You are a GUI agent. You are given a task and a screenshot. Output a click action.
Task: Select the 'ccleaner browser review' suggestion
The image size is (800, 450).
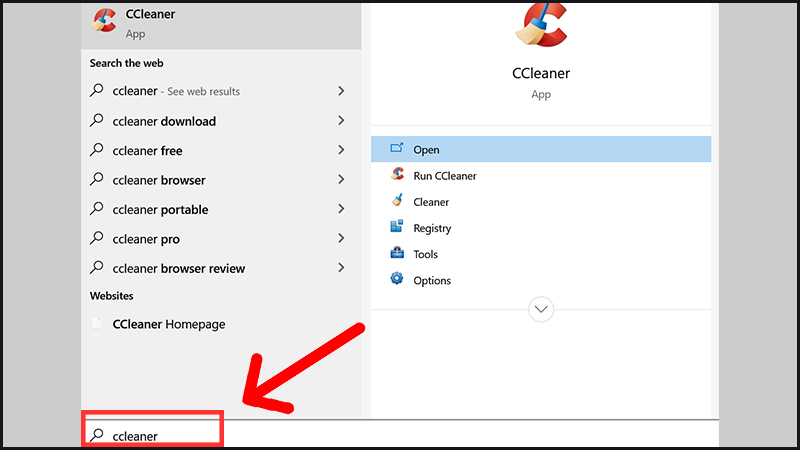pyautogui.click(x=221, y=268)
